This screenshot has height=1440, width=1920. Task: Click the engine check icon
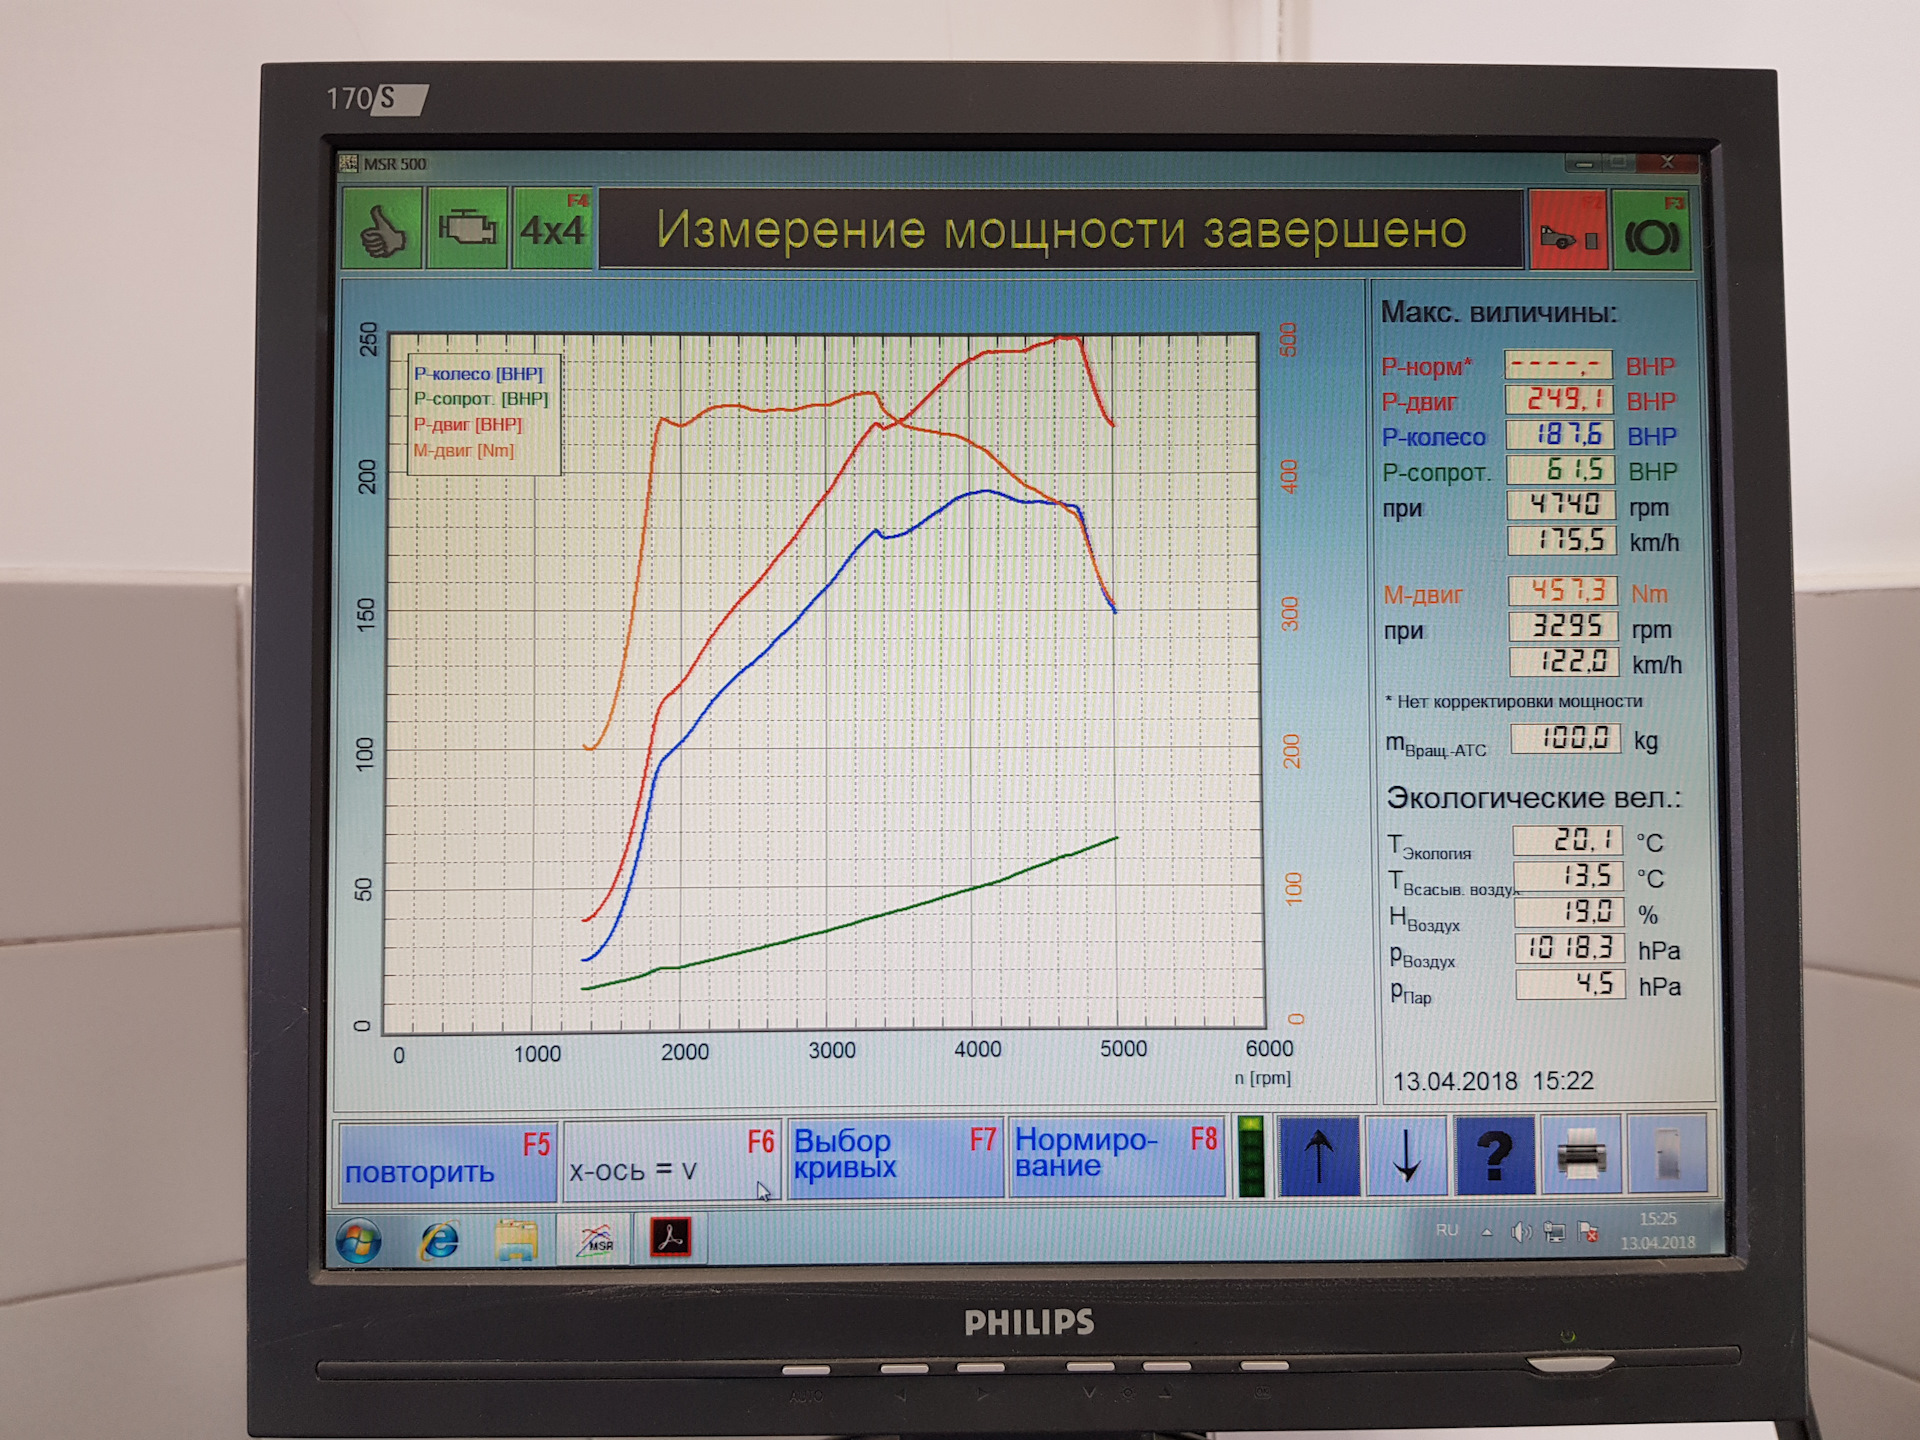467,230
